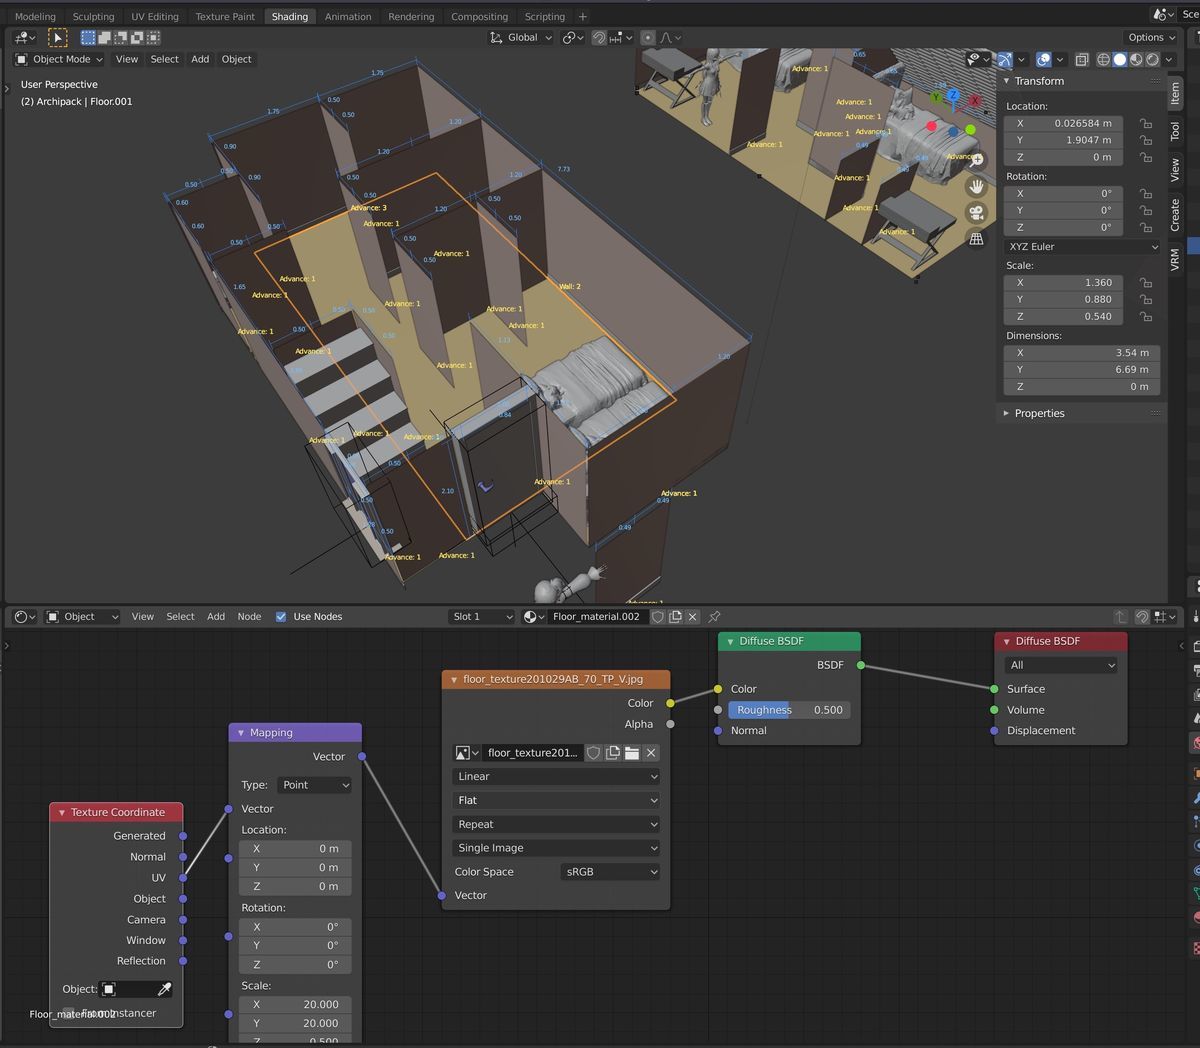Switch to rendered viewport shading
The image size is (1200, 1048).
click(x=1151, y=59)
